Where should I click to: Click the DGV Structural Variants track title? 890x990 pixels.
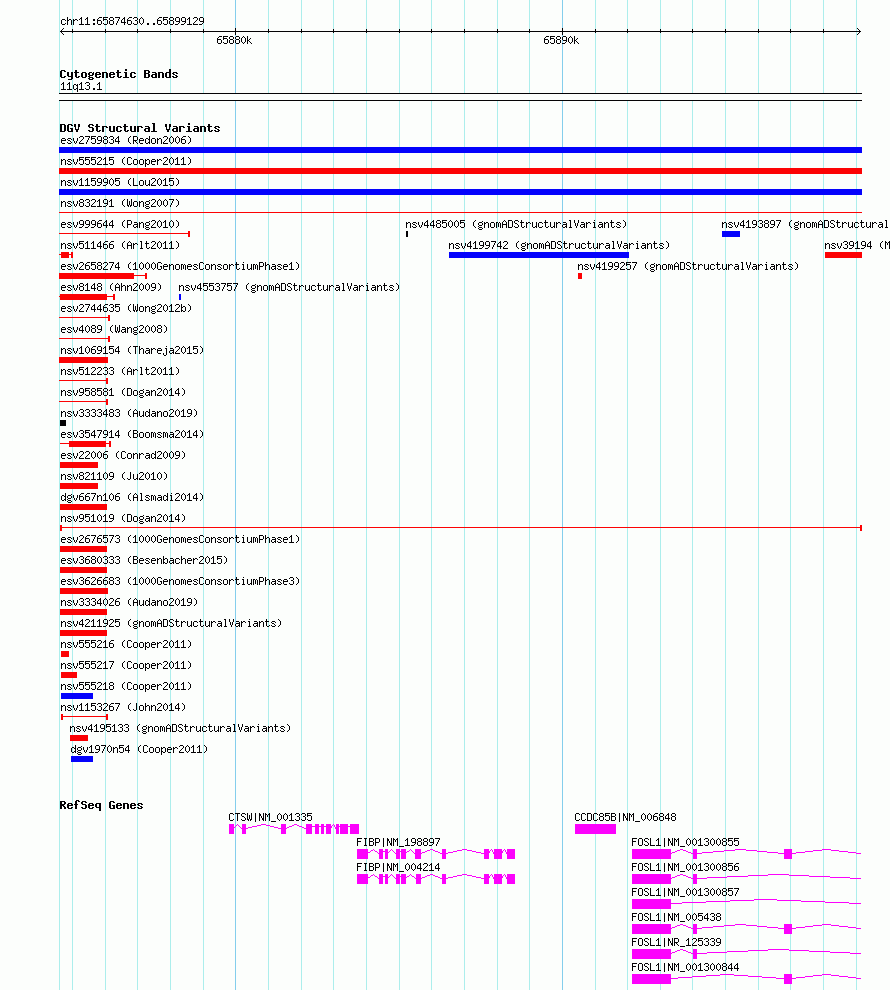(x=139, y=128)
